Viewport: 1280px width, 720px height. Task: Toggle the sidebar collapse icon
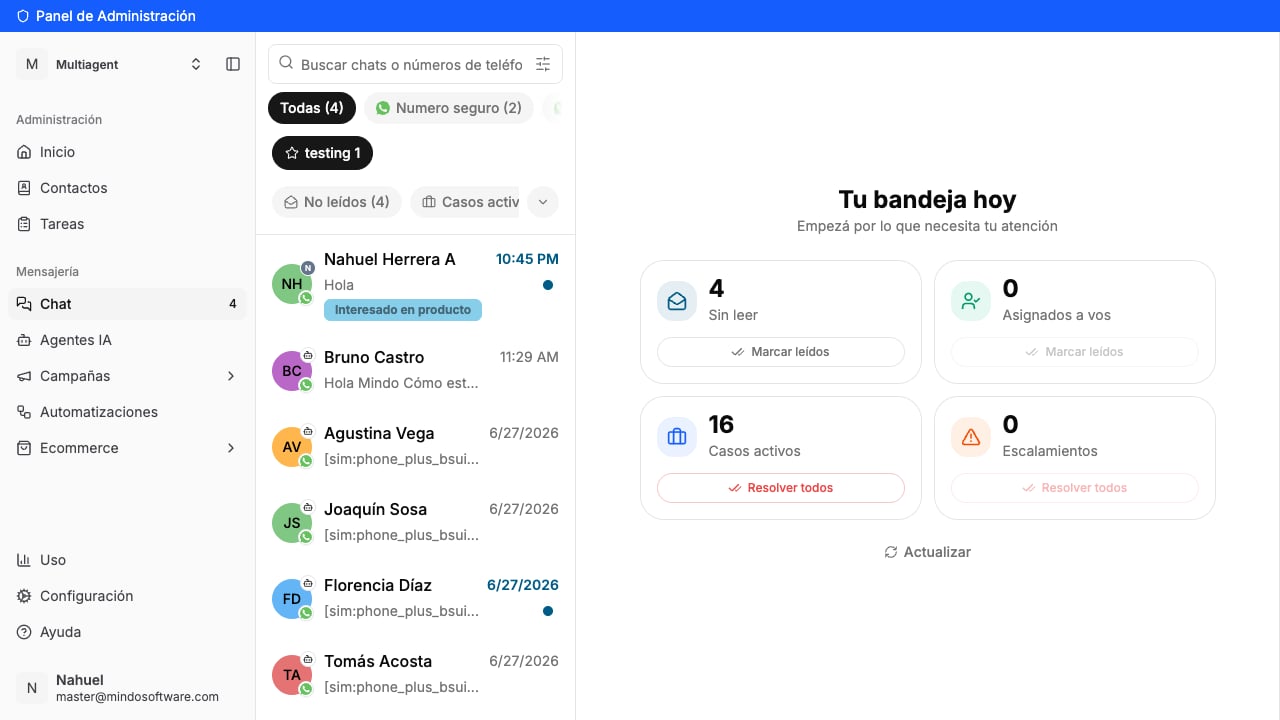click(x=233, y=64)
